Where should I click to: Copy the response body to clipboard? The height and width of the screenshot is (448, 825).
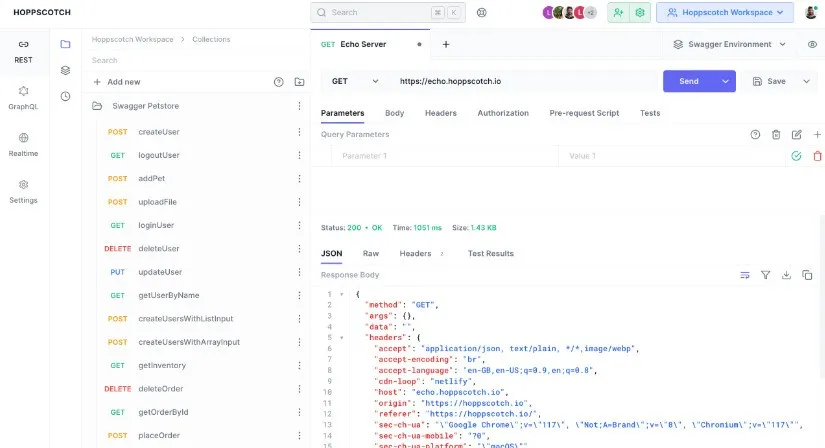[x=807, y=275]
